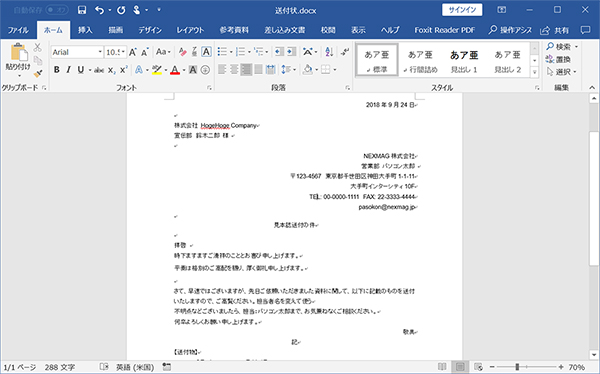Click the サインイン button
600x374 pixels.
[462, 10]
